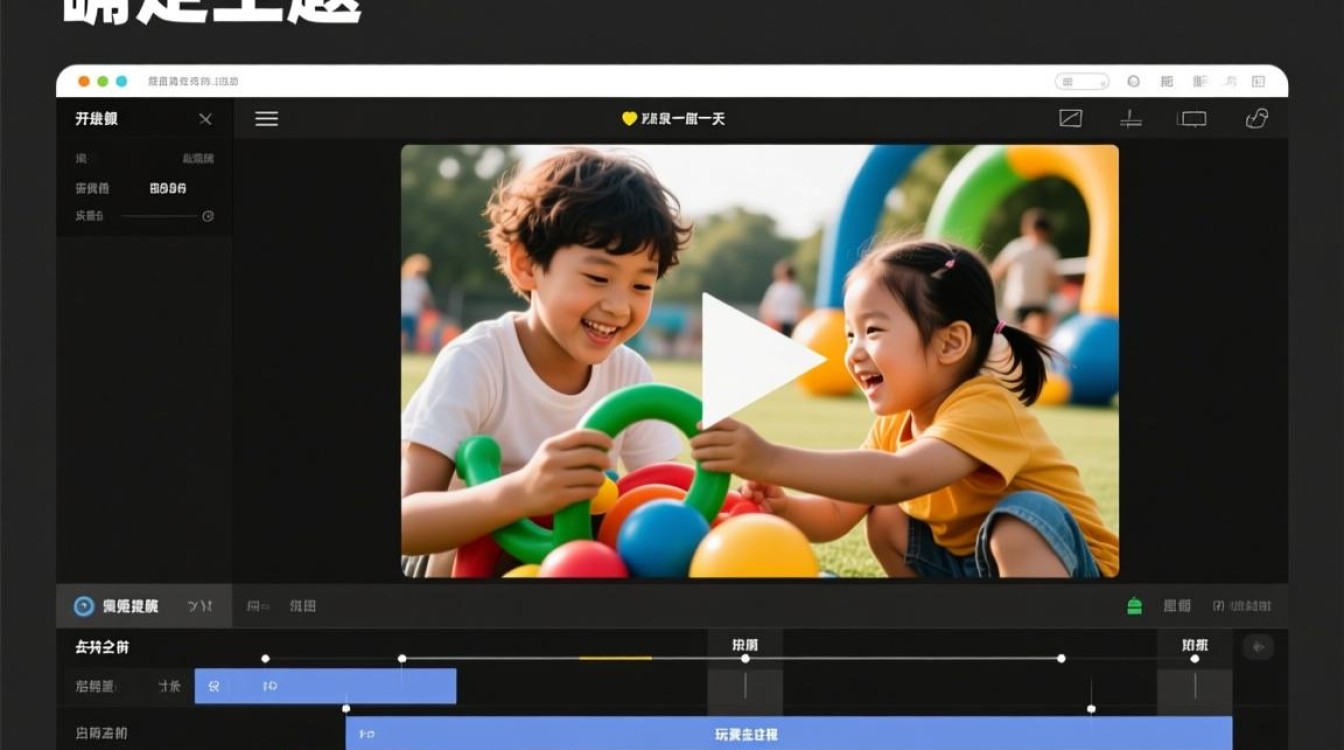This screenshot has height=750, width=1344.
Task: Click the crop/split line icon in the top toolbar
Action: [1131, 119]
